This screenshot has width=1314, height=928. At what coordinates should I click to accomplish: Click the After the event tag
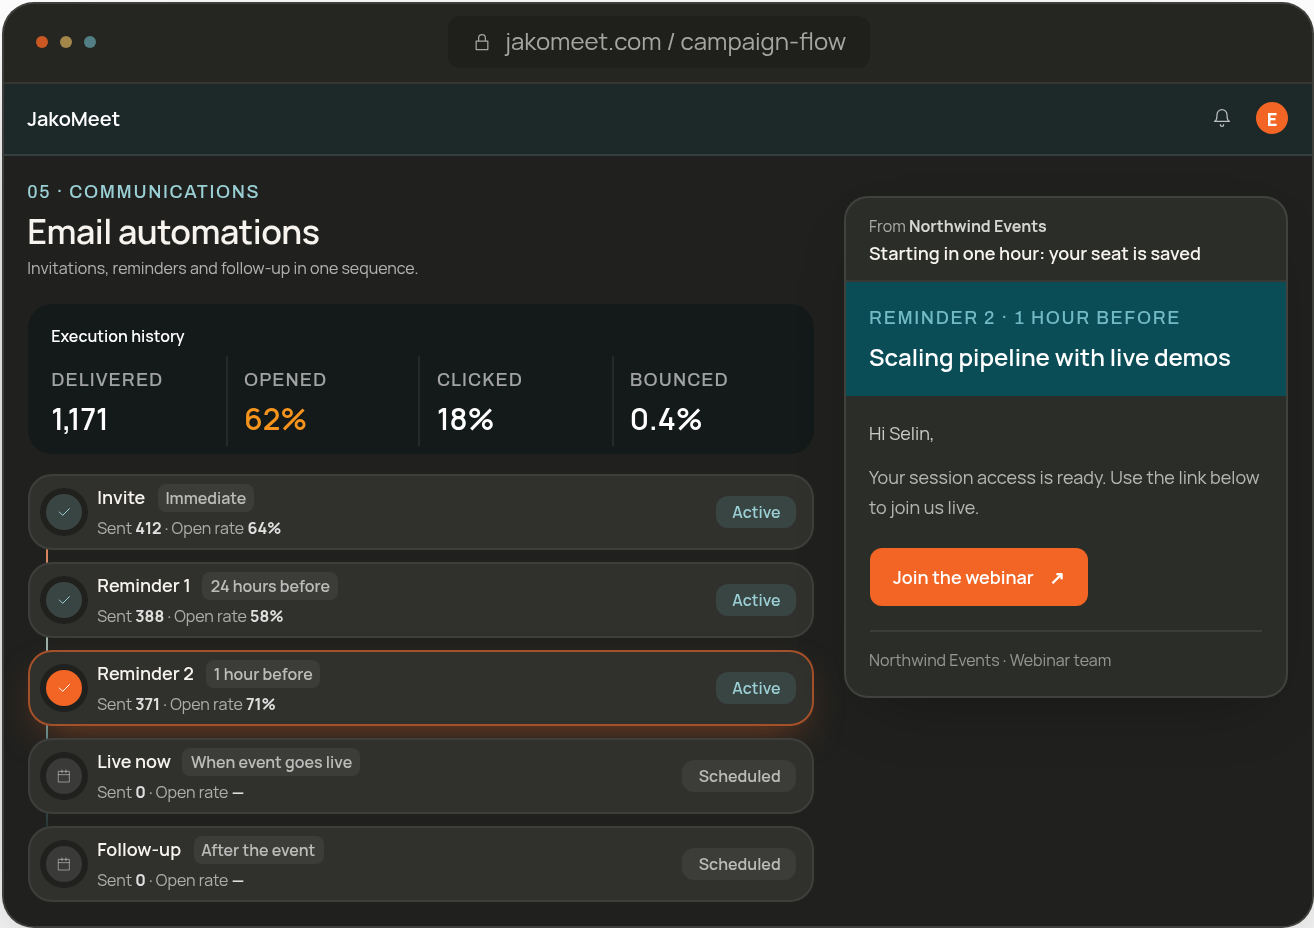[258, 850]
